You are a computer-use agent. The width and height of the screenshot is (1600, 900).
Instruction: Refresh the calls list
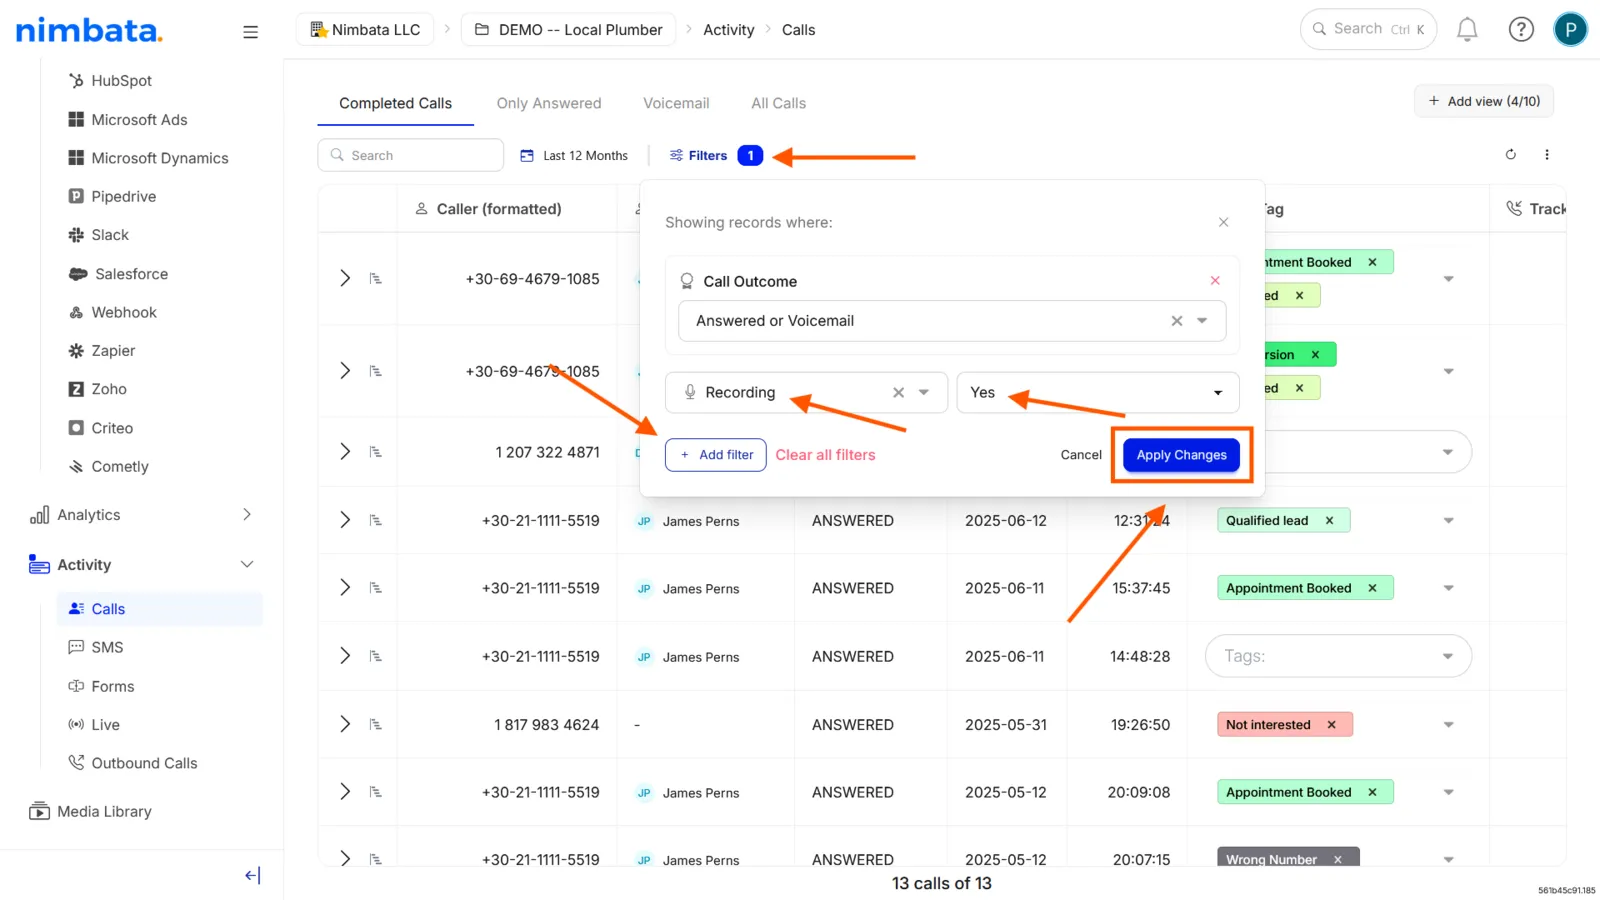pos(1511,155)
